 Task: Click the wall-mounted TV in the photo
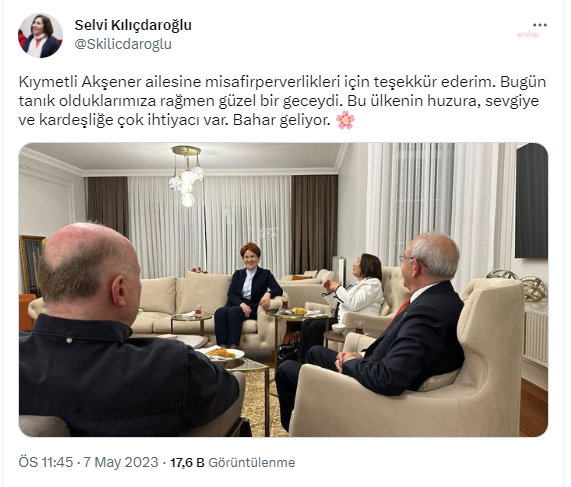(x=531, y=201)
